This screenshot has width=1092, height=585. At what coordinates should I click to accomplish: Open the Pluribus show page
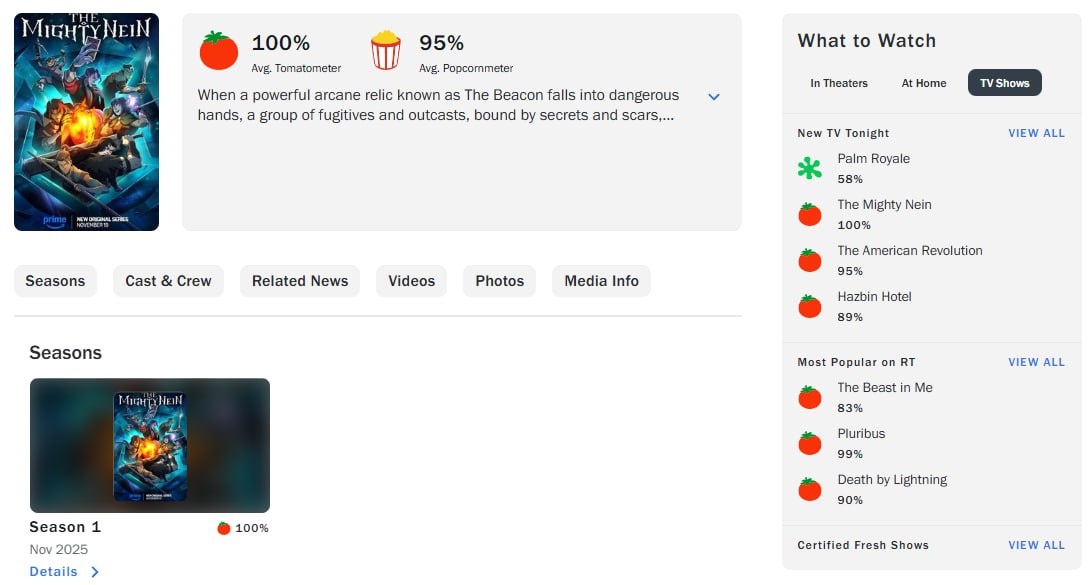pos(861,434)
